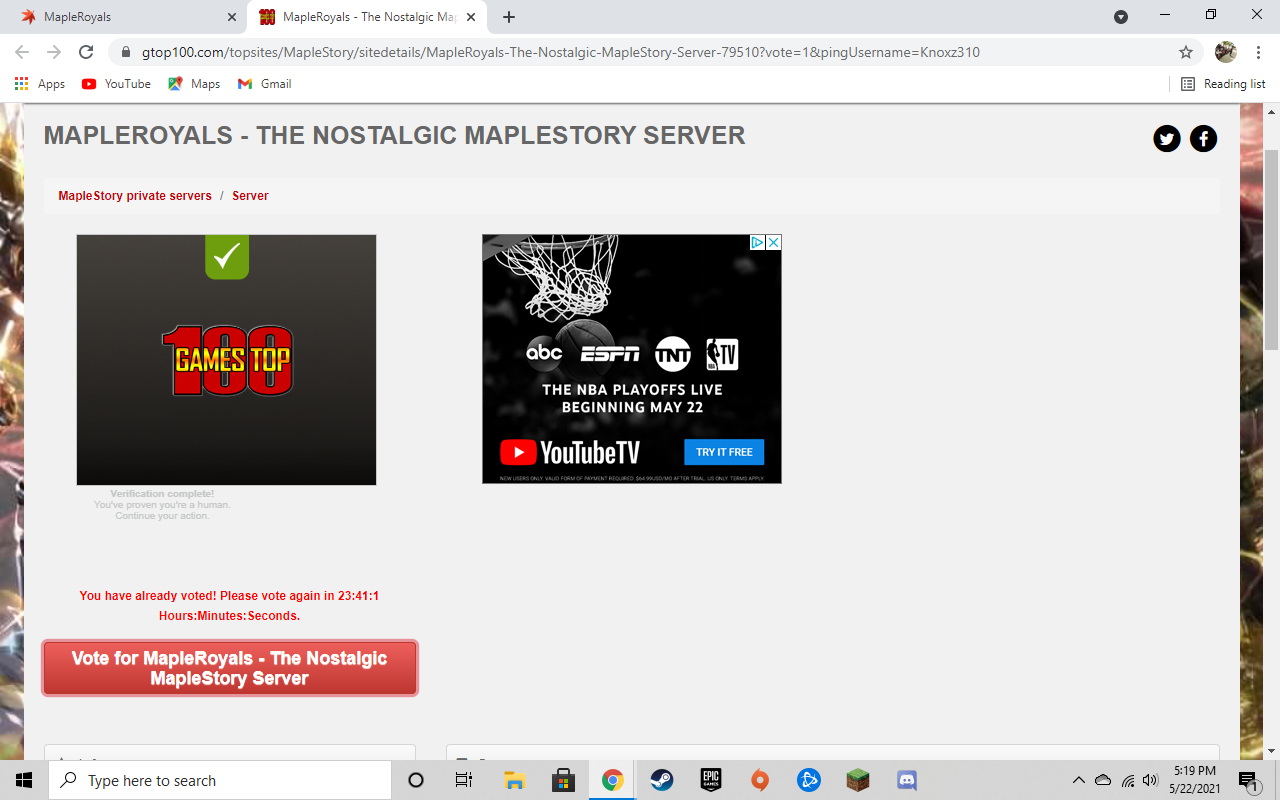Close the active gtop100 tab
The height and width of the screenshot is (800, 1280).
point(470,17)
